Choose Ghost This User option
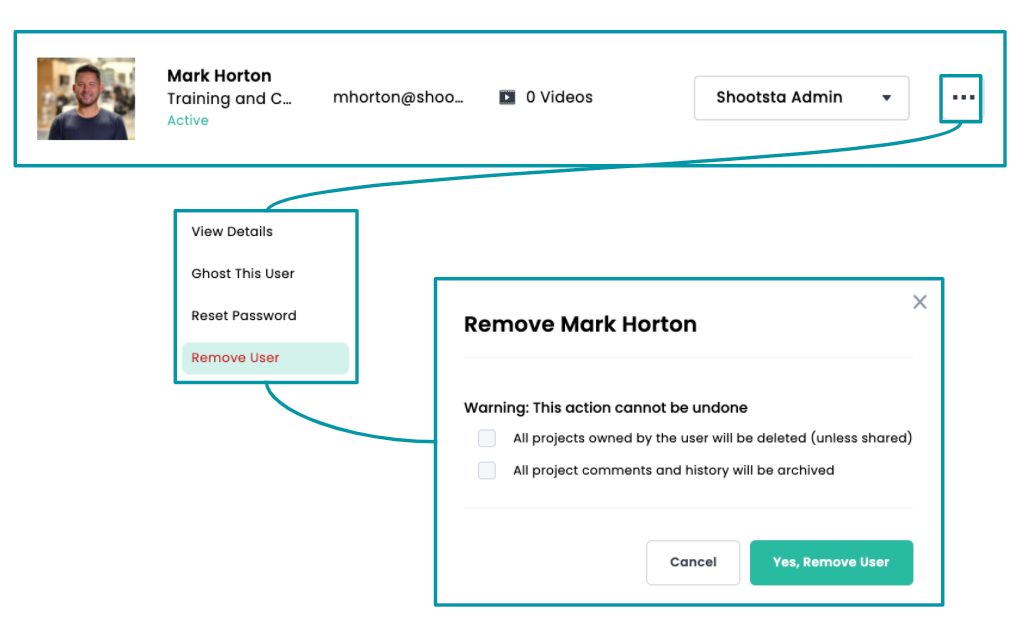The width and height of the screenshot is (1024, 620). click(243, 273)
